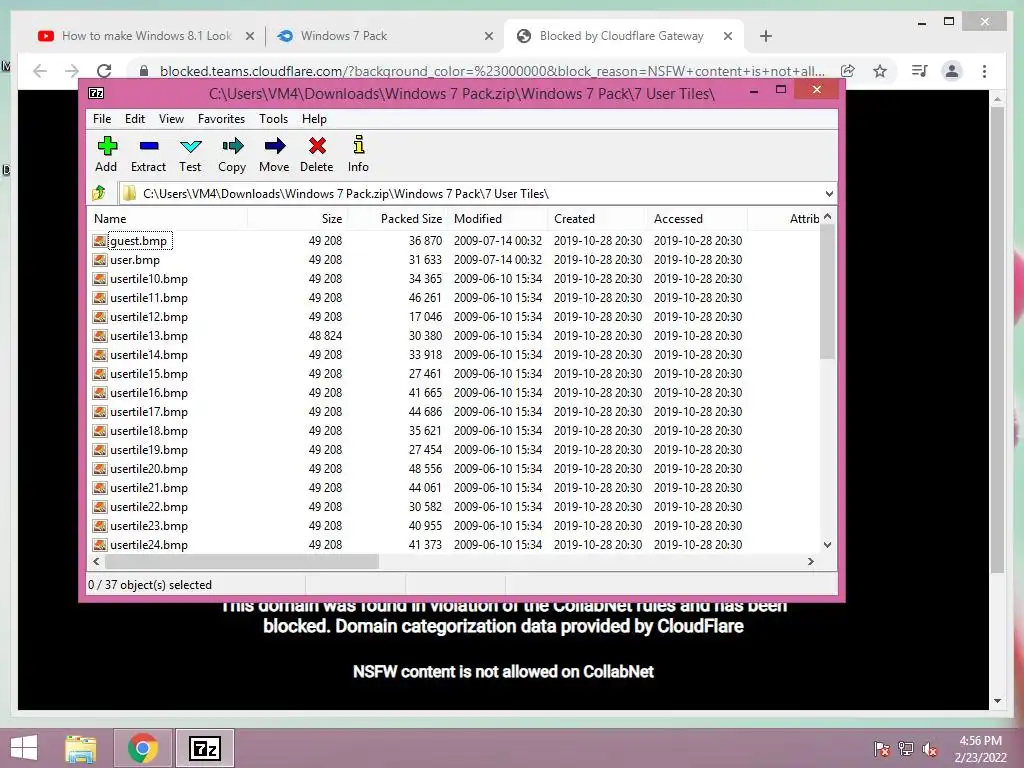Image resolution: width=1024 pixels, height=768 pixels.
Task: Click the horizontal scroll right arrow
Action: pos(810,562)
